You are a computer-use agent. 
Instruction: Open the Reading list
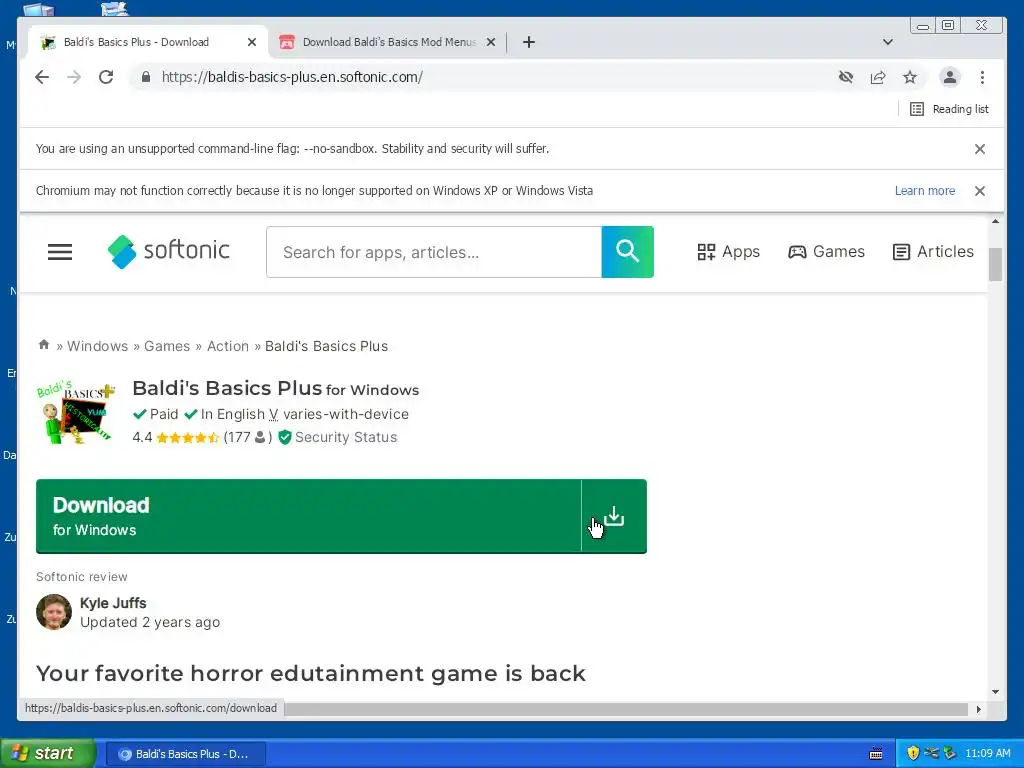950,109
